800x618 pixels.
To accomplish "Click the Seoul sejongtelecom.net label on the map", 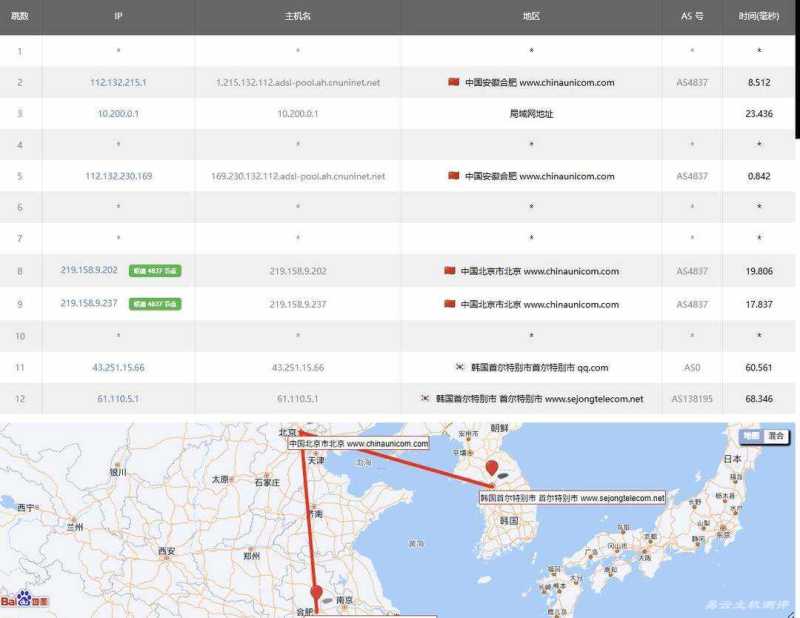I will pos(572,495).
